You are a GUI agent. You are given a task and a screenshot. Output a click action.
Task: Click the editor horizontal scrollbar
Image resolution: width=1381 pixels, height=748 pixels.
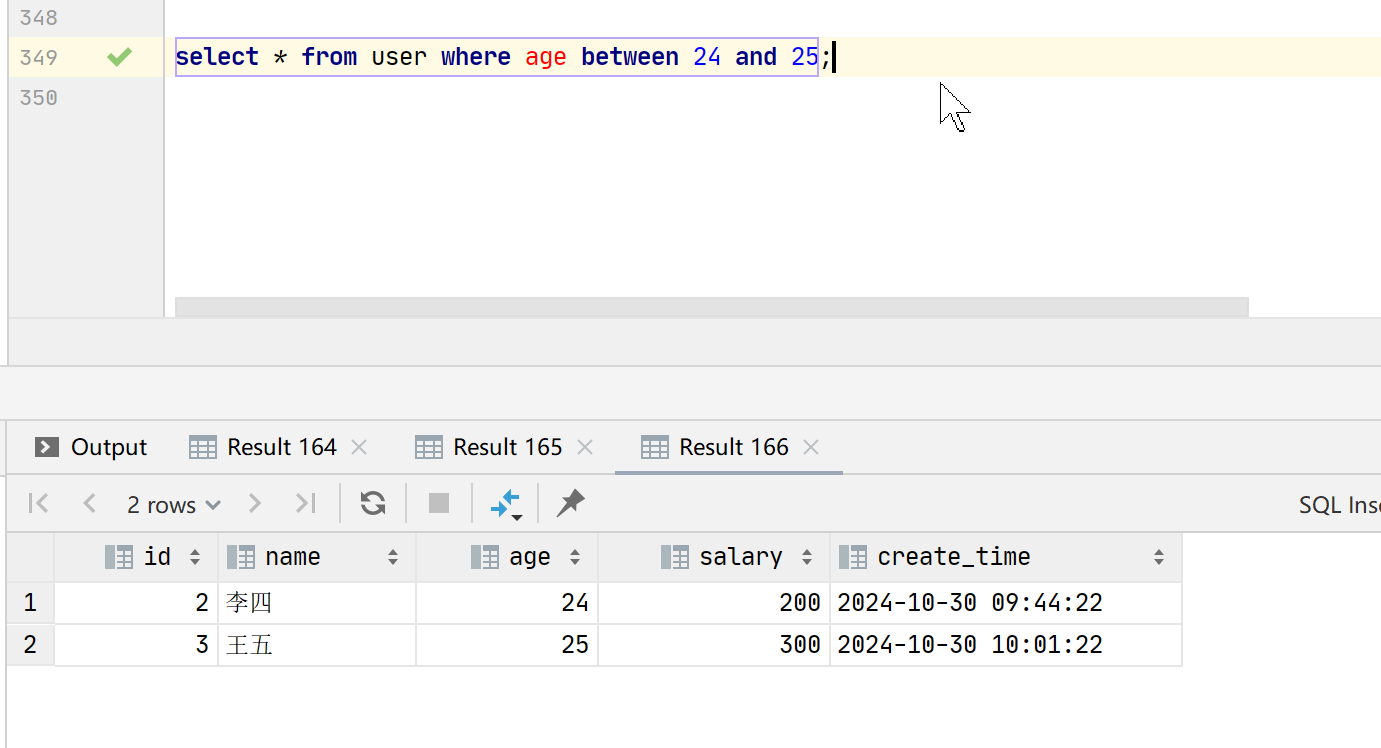[710, 306]
